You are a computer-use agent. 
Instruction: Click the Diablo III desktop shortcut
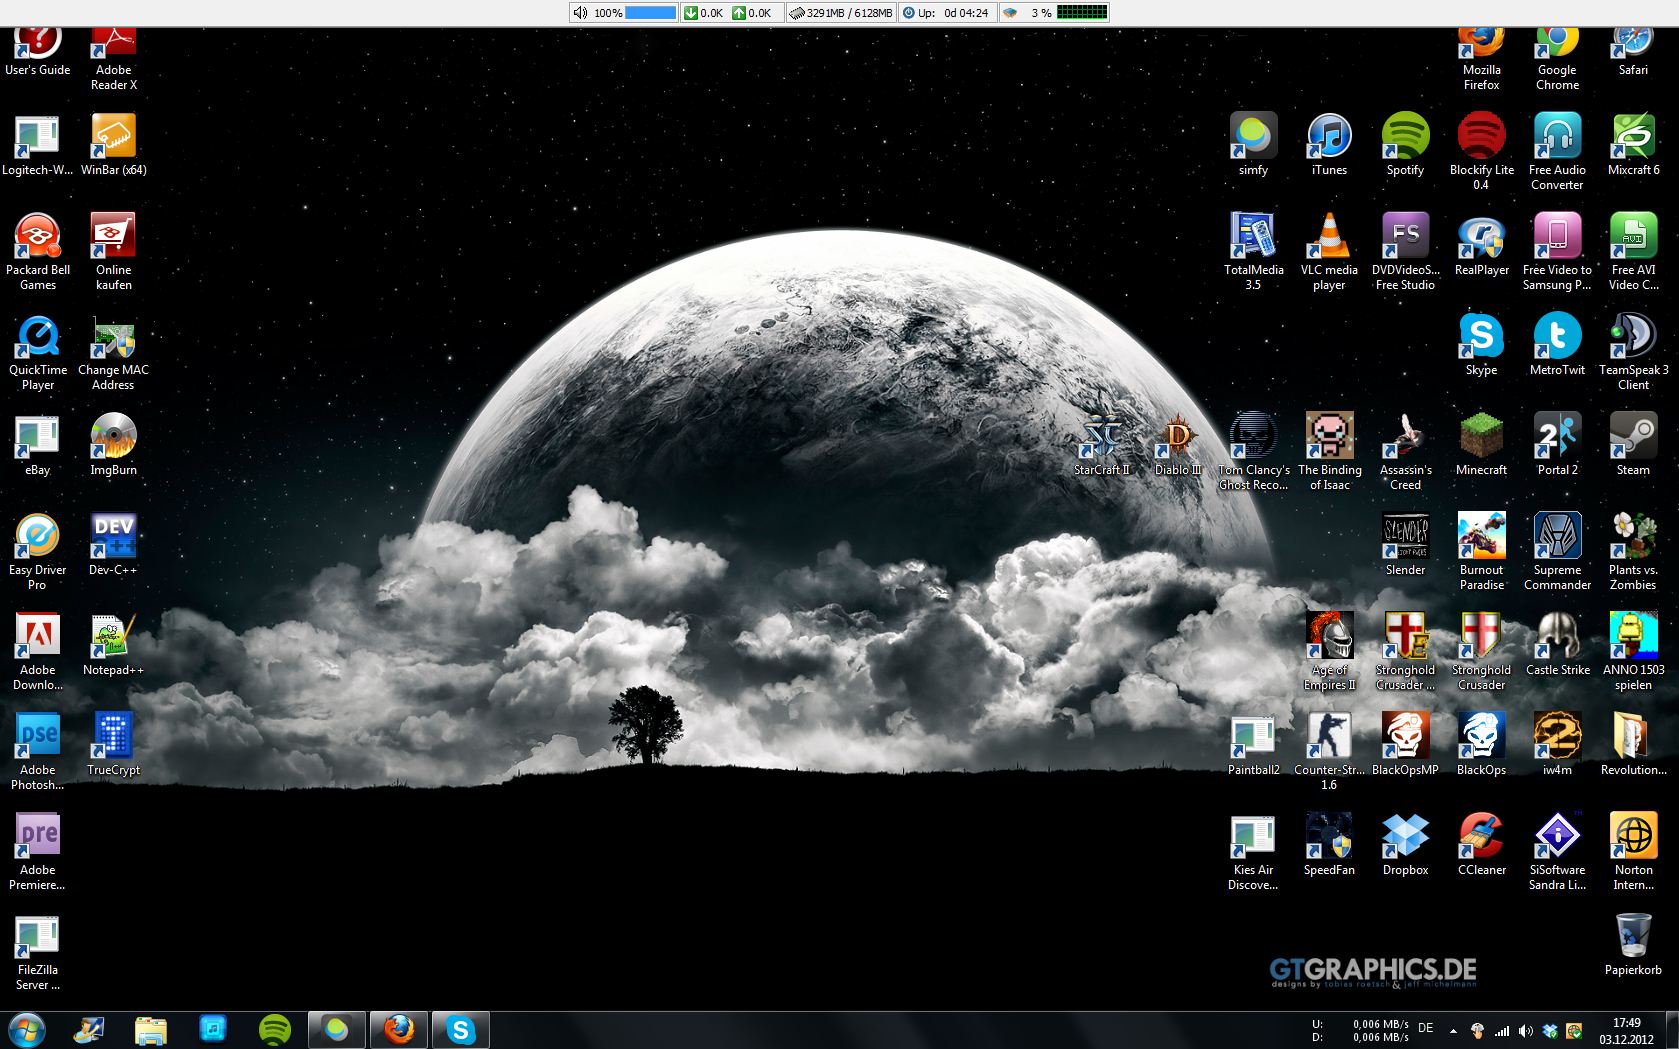(1178, 437)
